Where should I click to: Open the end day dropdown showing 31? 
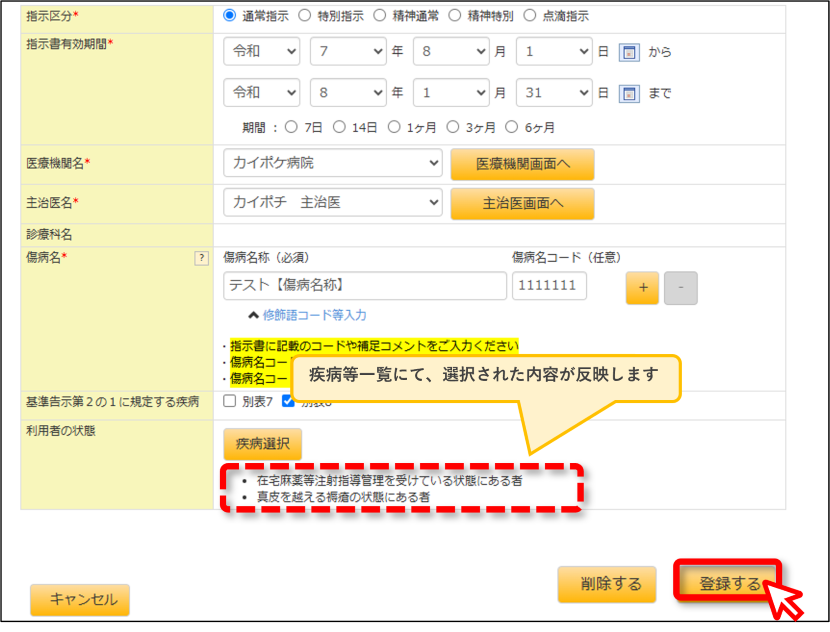(x=554, y=93)
